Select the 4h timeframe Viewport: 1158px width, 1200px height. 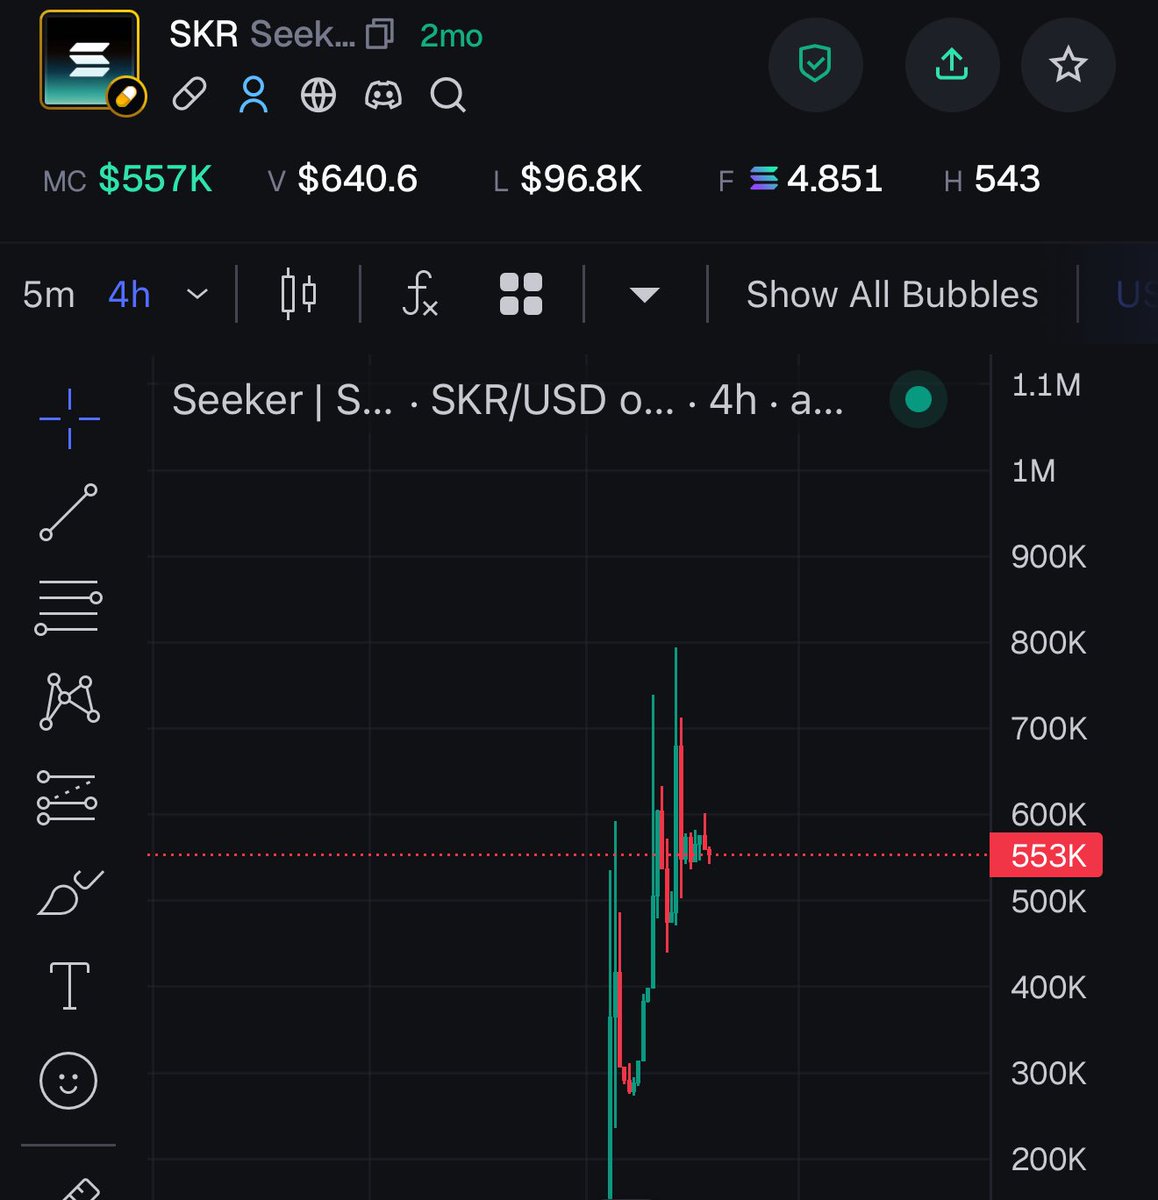[129, 295]
